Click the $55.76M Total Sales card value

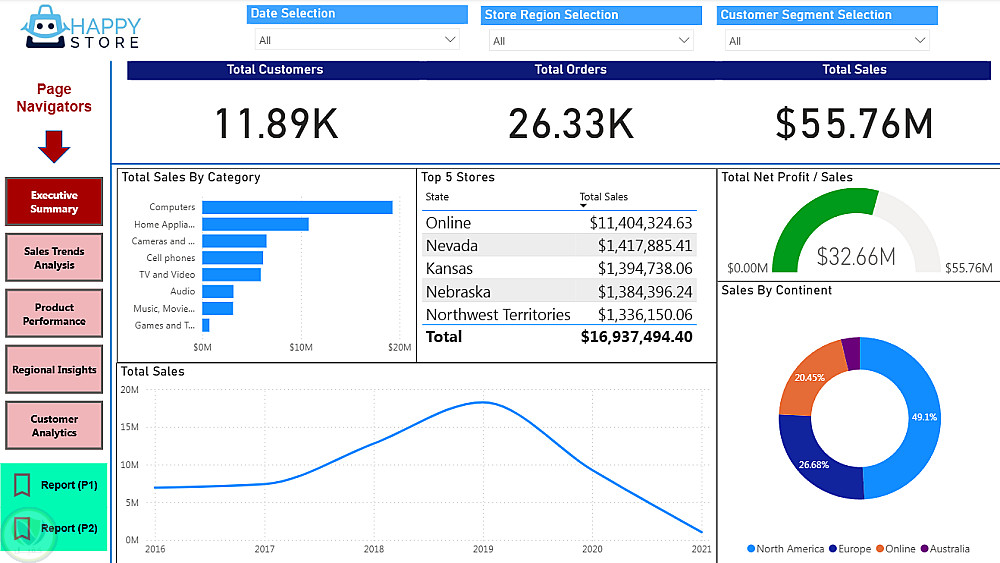pyautogui.click(x=854, y=124)
